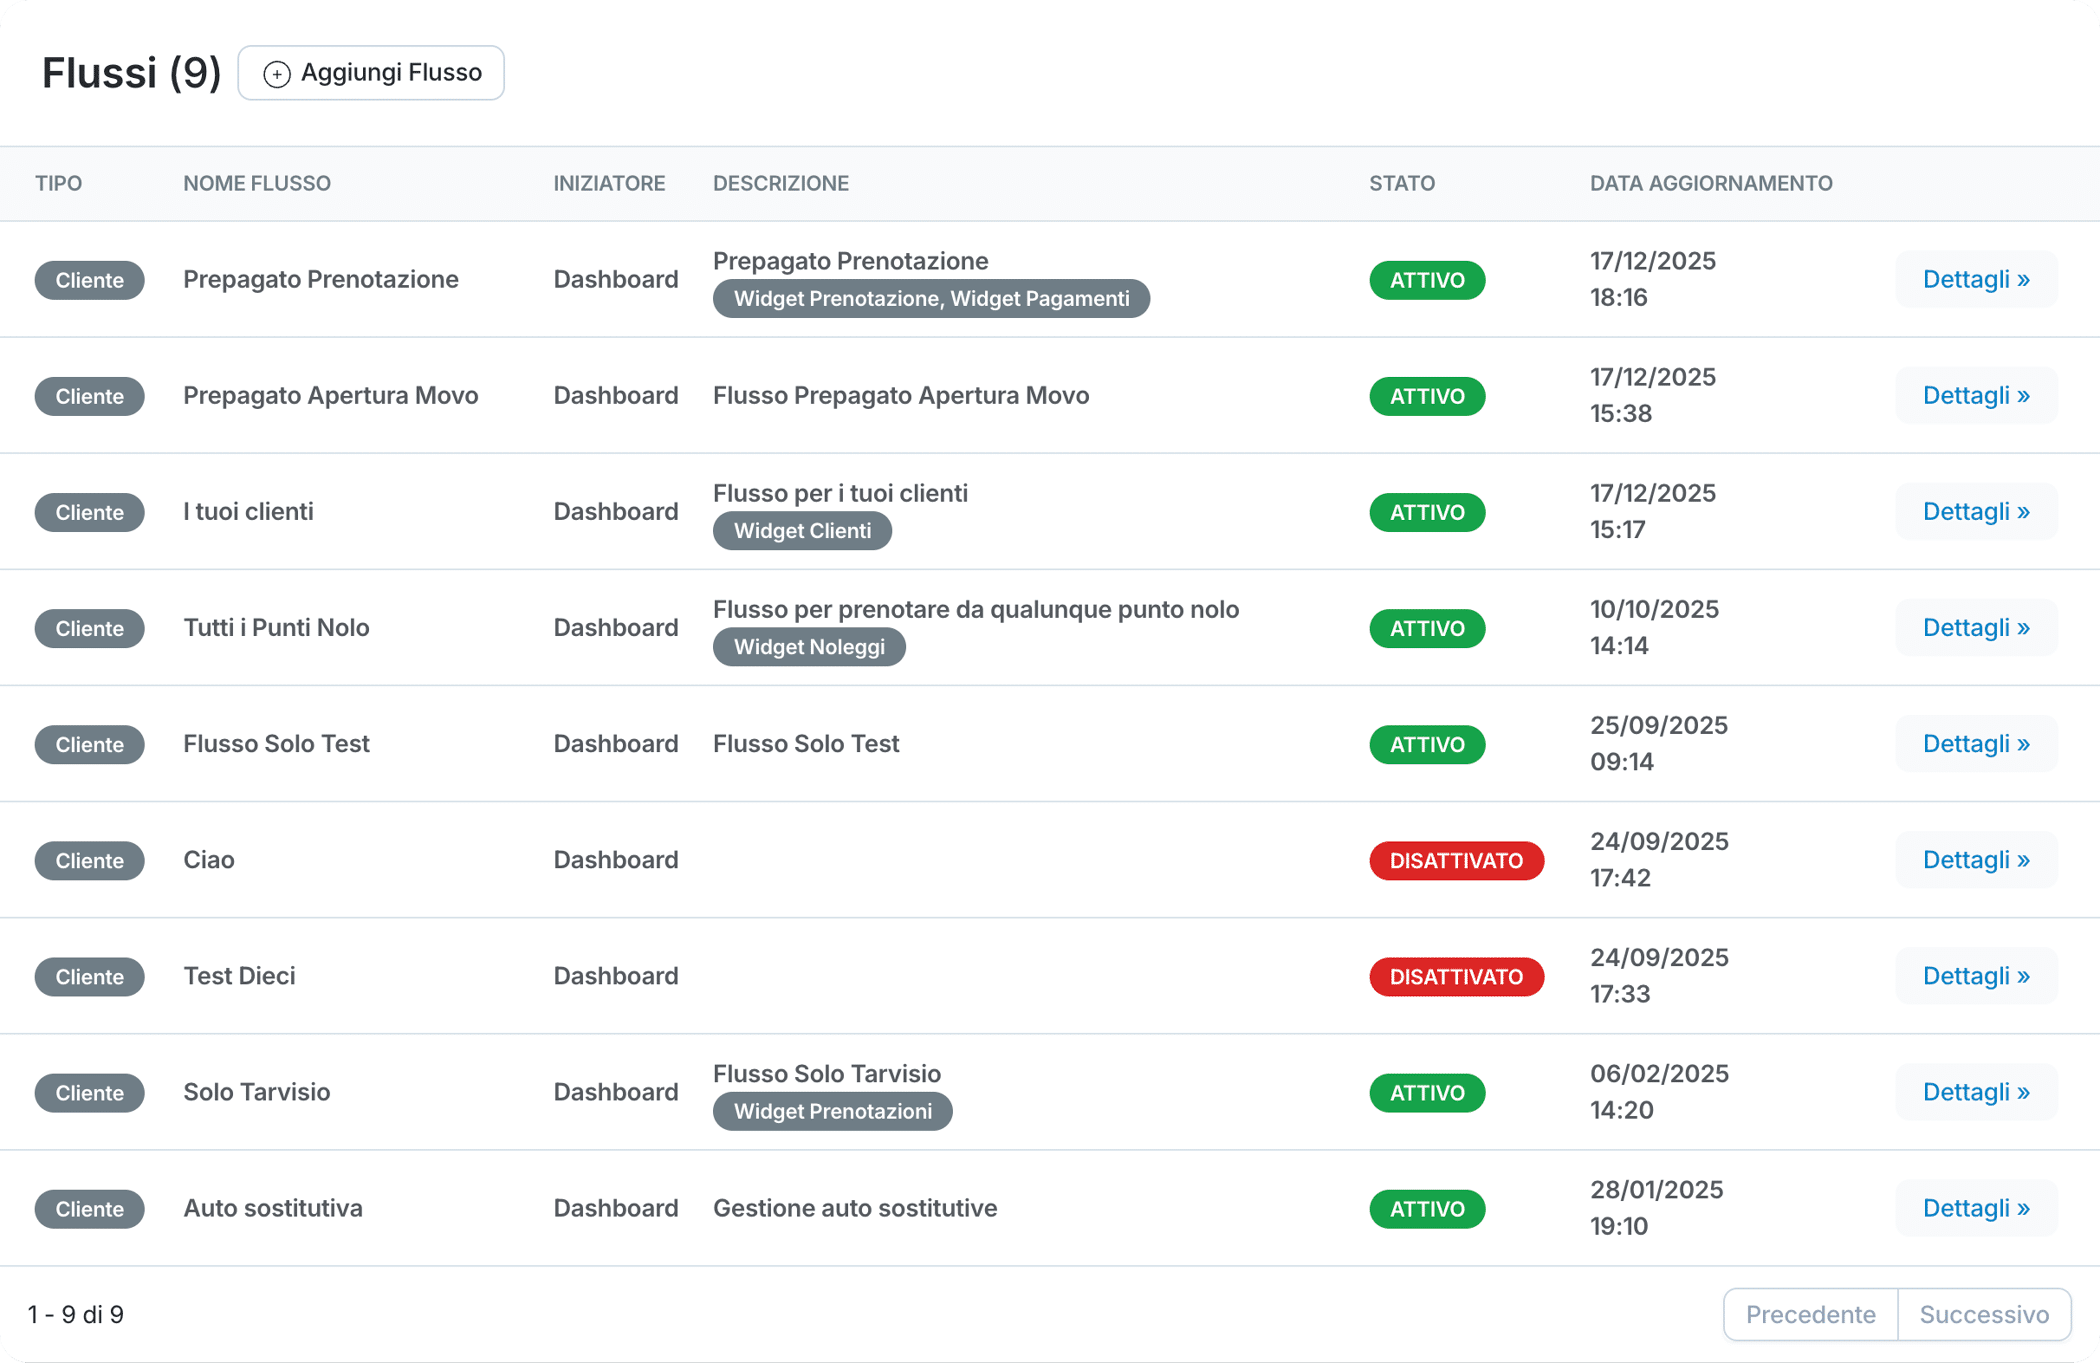This screenshot has height=1363, width=2100.
Task: Click the Widget Clienti tag
Action: coord(802,531)
